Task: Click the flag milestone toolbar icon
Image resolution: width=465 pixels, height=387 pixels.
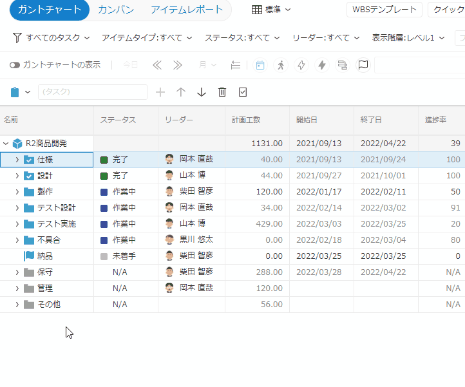Action: (363, 65)
